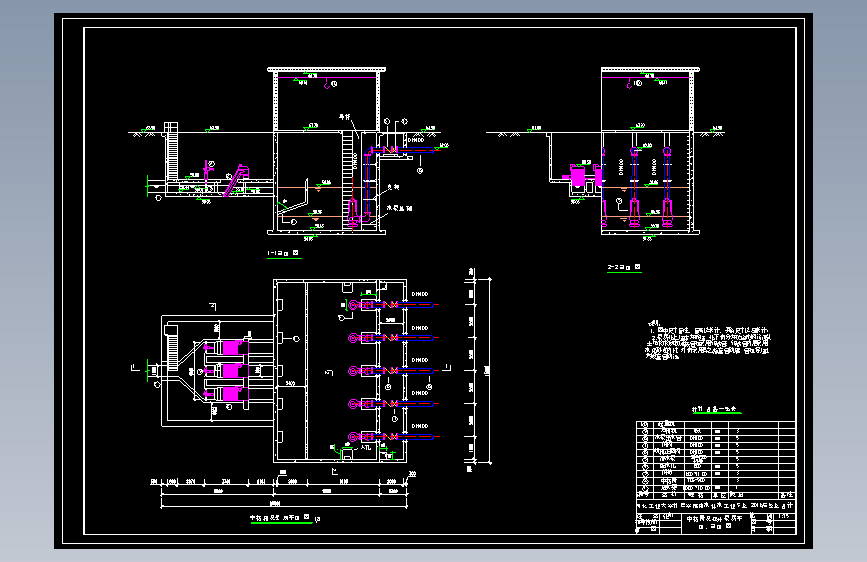Select the overall vertical dimension line beside the plan

click(490, 370)
